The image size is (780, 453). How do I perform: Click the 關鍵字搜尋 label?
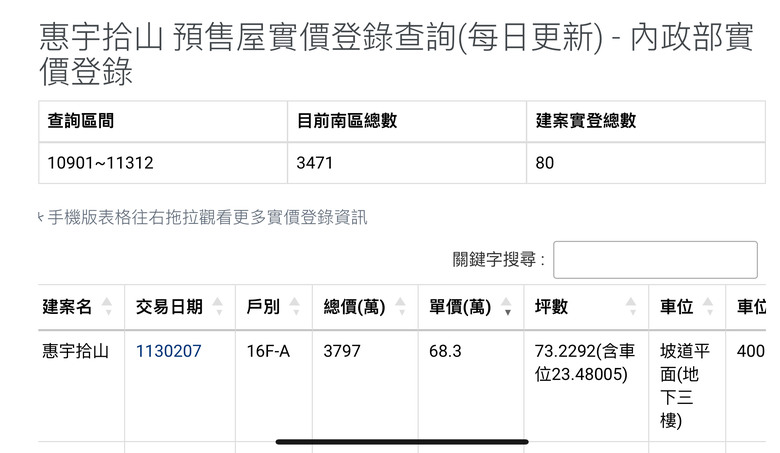click(x=498, y=260)
